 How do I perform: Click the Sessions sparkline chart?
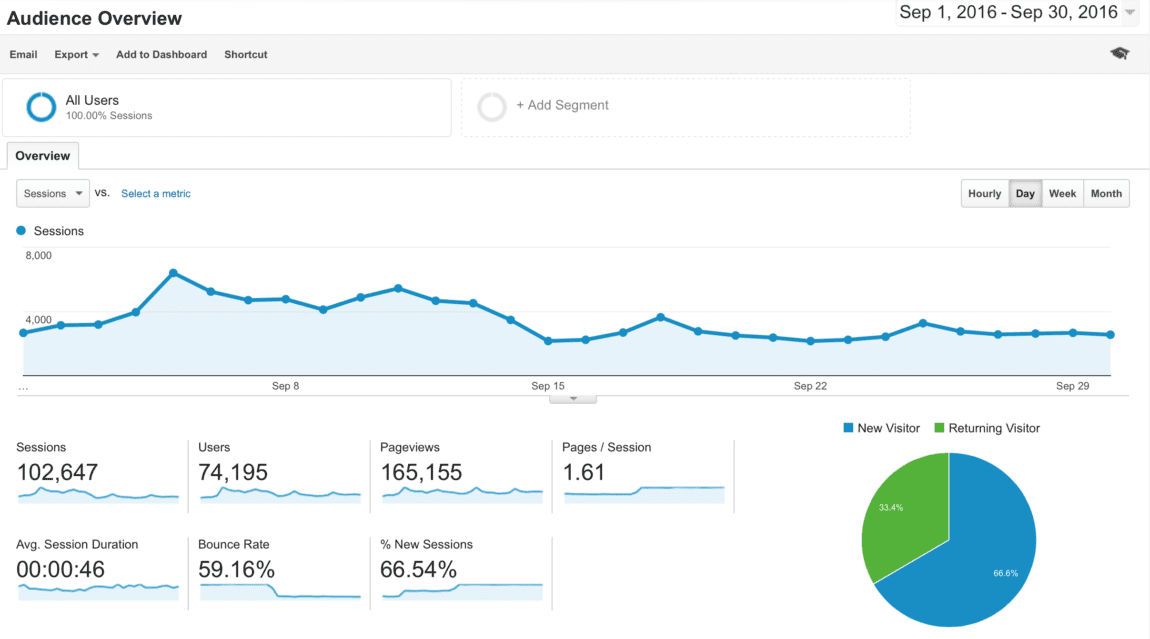click(x=98, y=494)
